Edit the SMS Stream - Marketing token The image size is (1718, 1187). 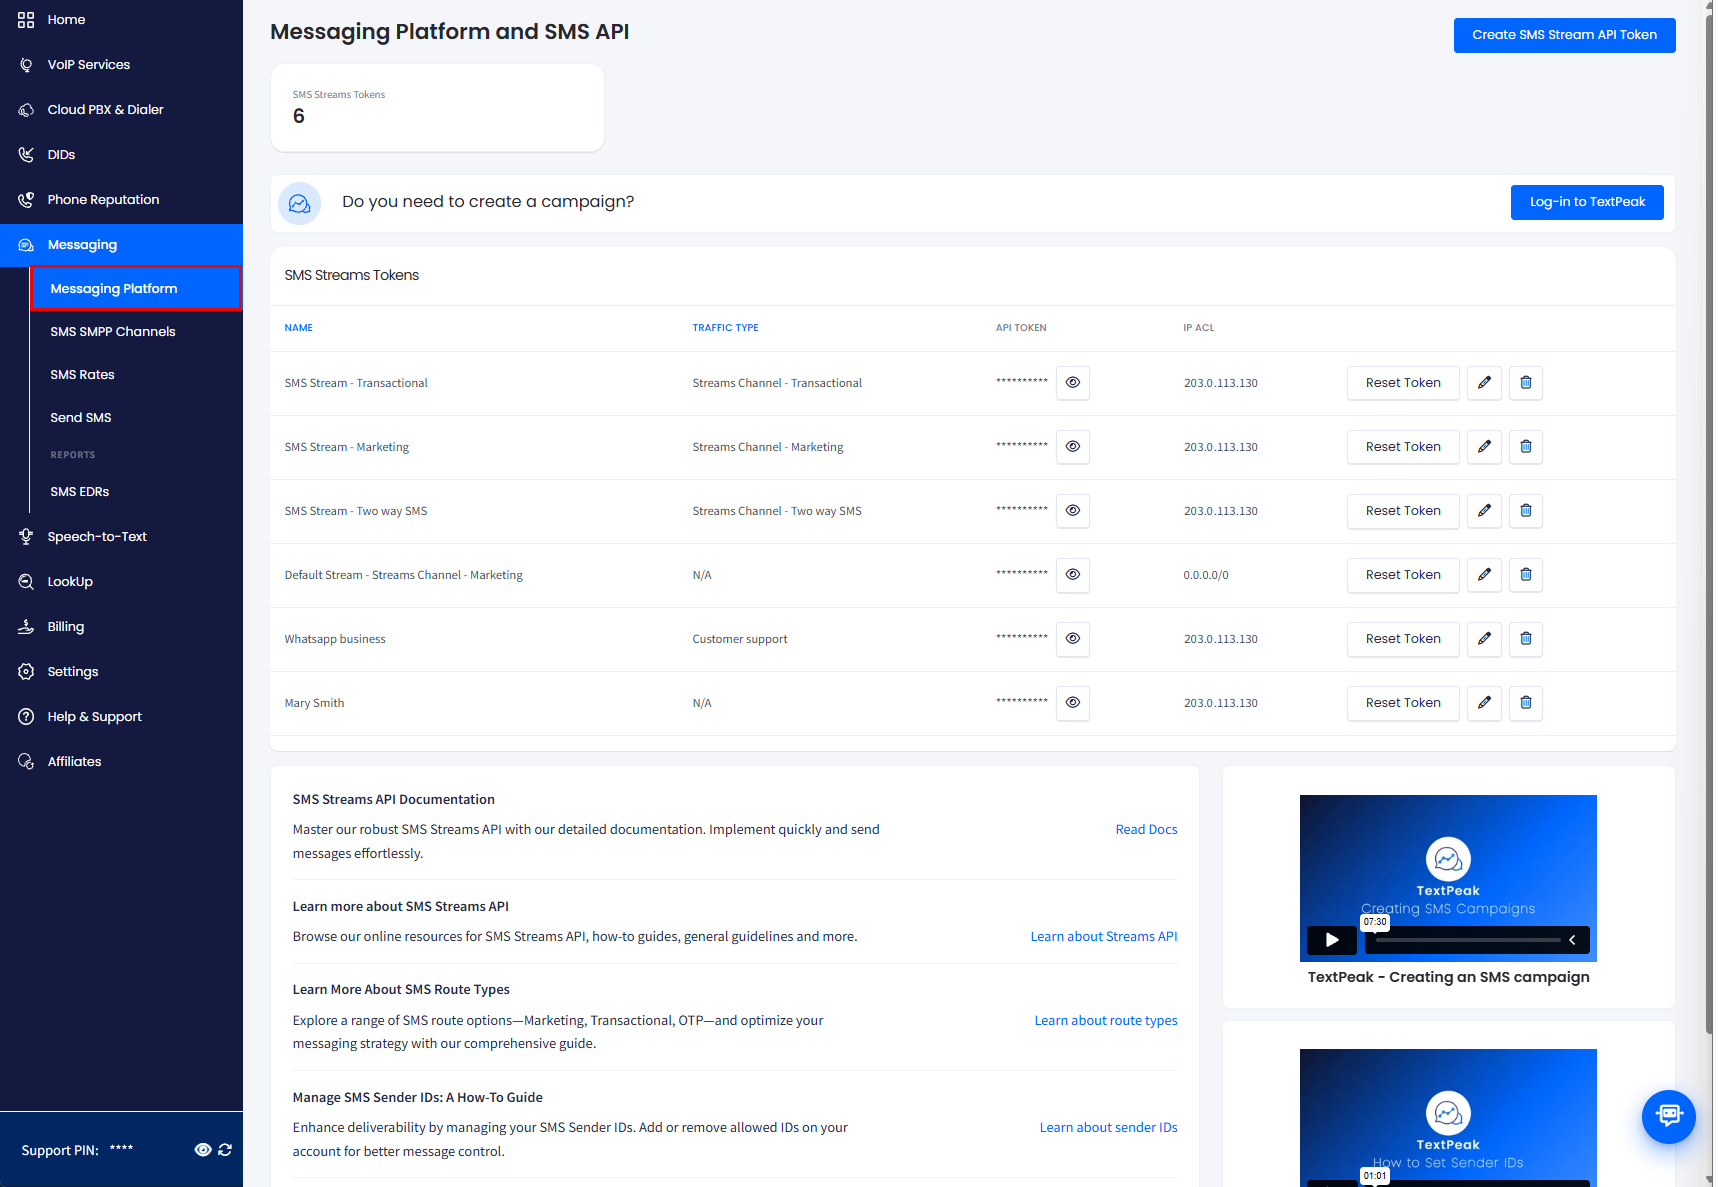1484,447
